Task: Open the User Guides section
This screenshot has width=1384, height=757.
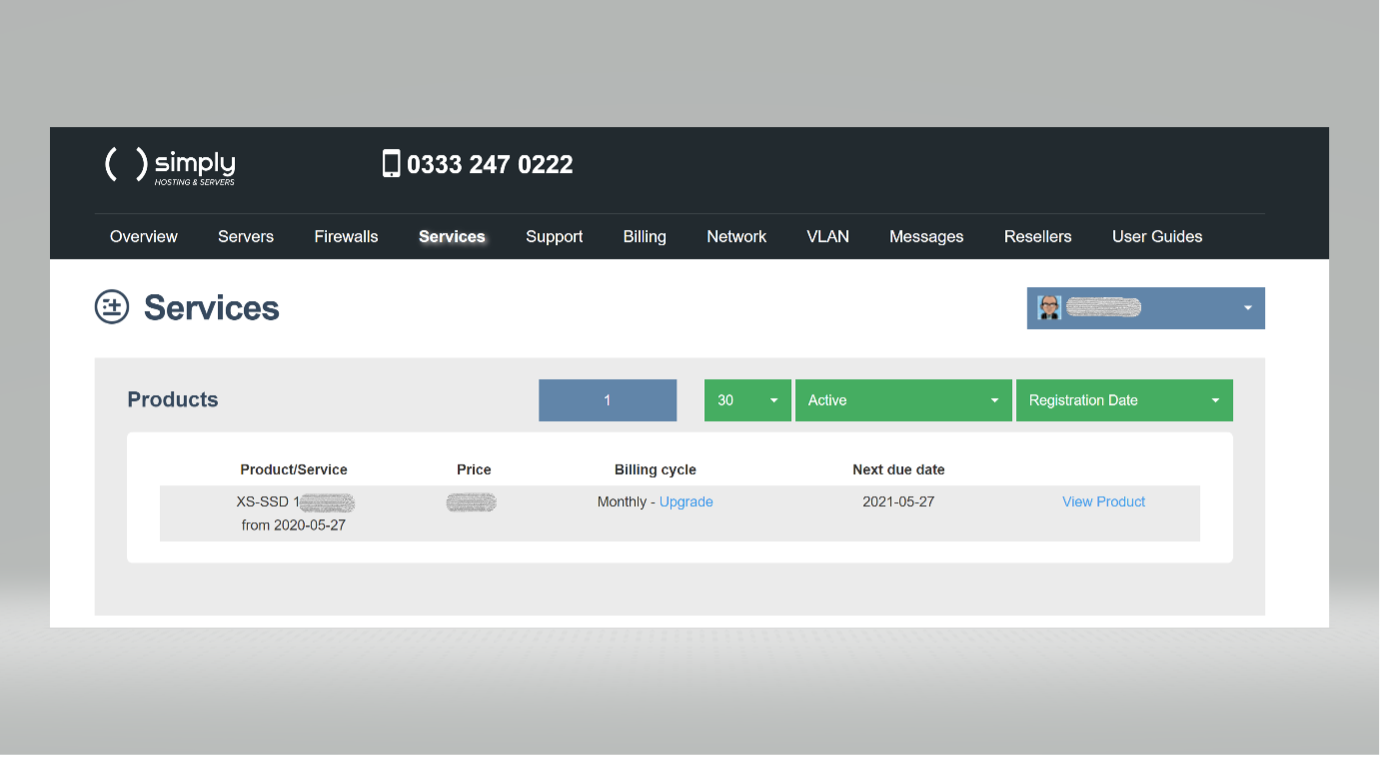Action: pos(1157,236)
